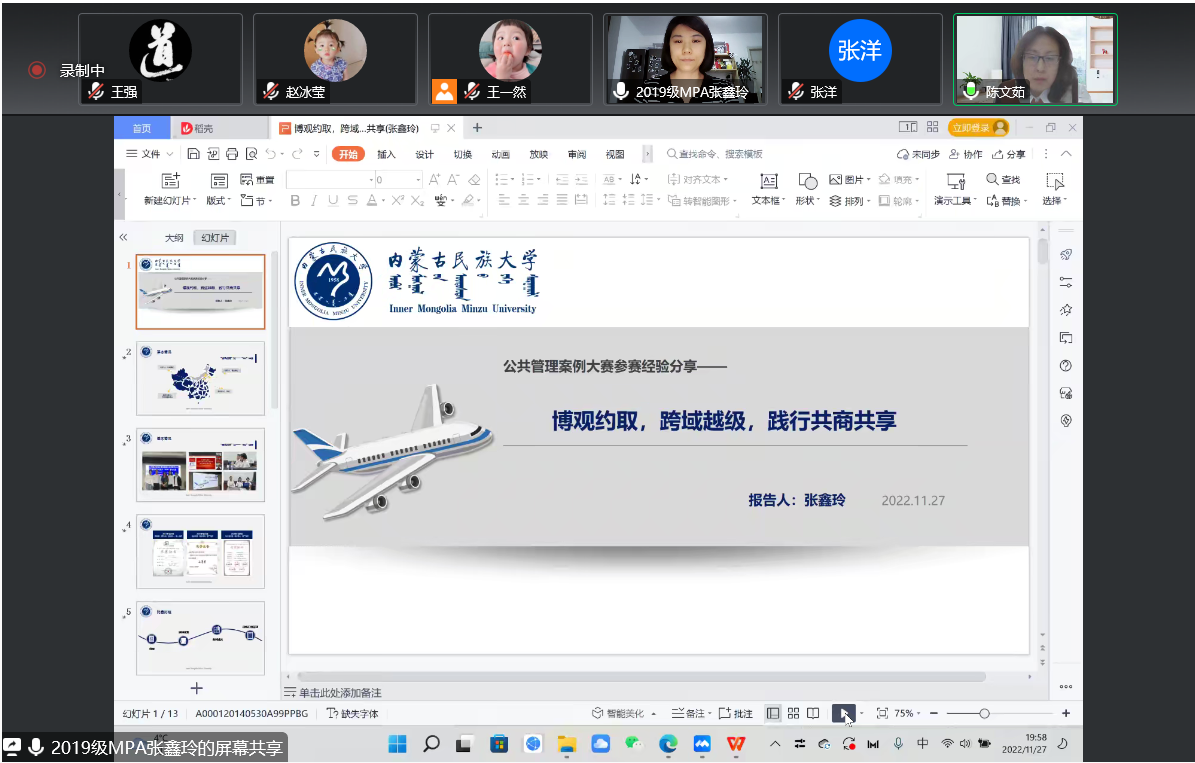Image resolution: width=1195 pixels, height=763 pixels.
Task: Toggle reading view button in status bar
Action: (813, 713)
